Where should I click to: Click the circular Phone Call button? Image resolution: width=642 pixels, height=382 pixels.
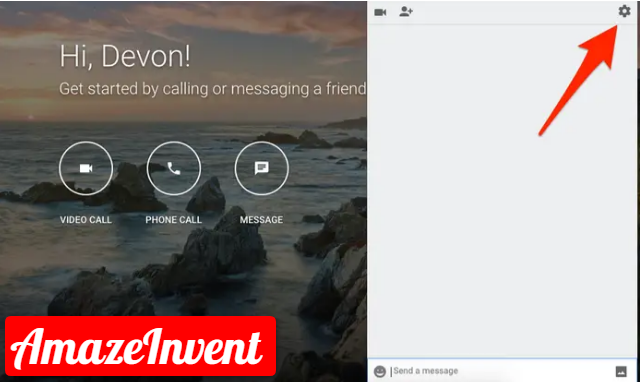click(174, 168)
